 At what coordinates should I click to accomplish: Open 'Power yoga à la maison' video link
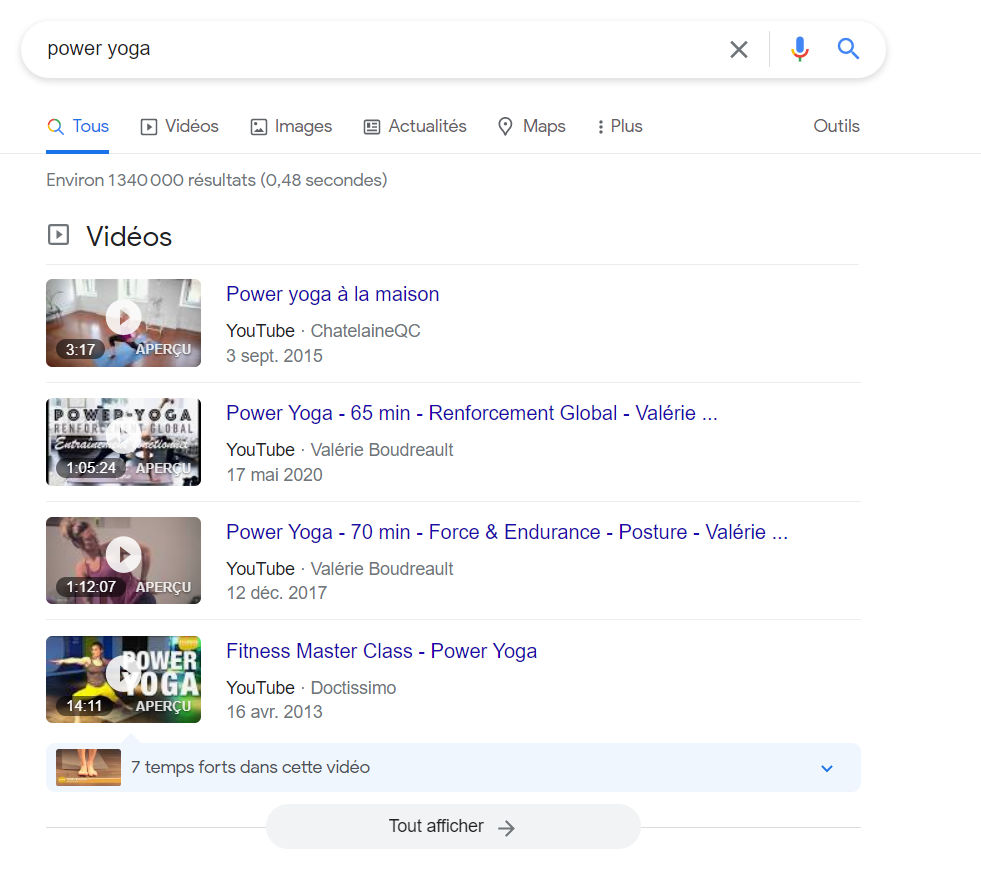(332, 294)
